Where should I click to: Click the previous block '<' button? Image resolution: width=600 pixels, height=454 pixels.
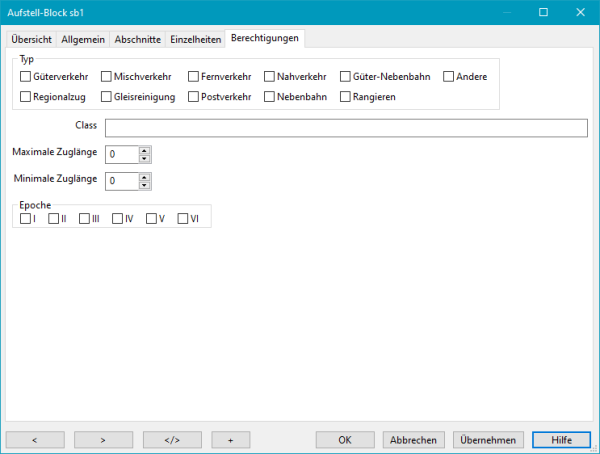pyautogui.click(x=35, y=439)
